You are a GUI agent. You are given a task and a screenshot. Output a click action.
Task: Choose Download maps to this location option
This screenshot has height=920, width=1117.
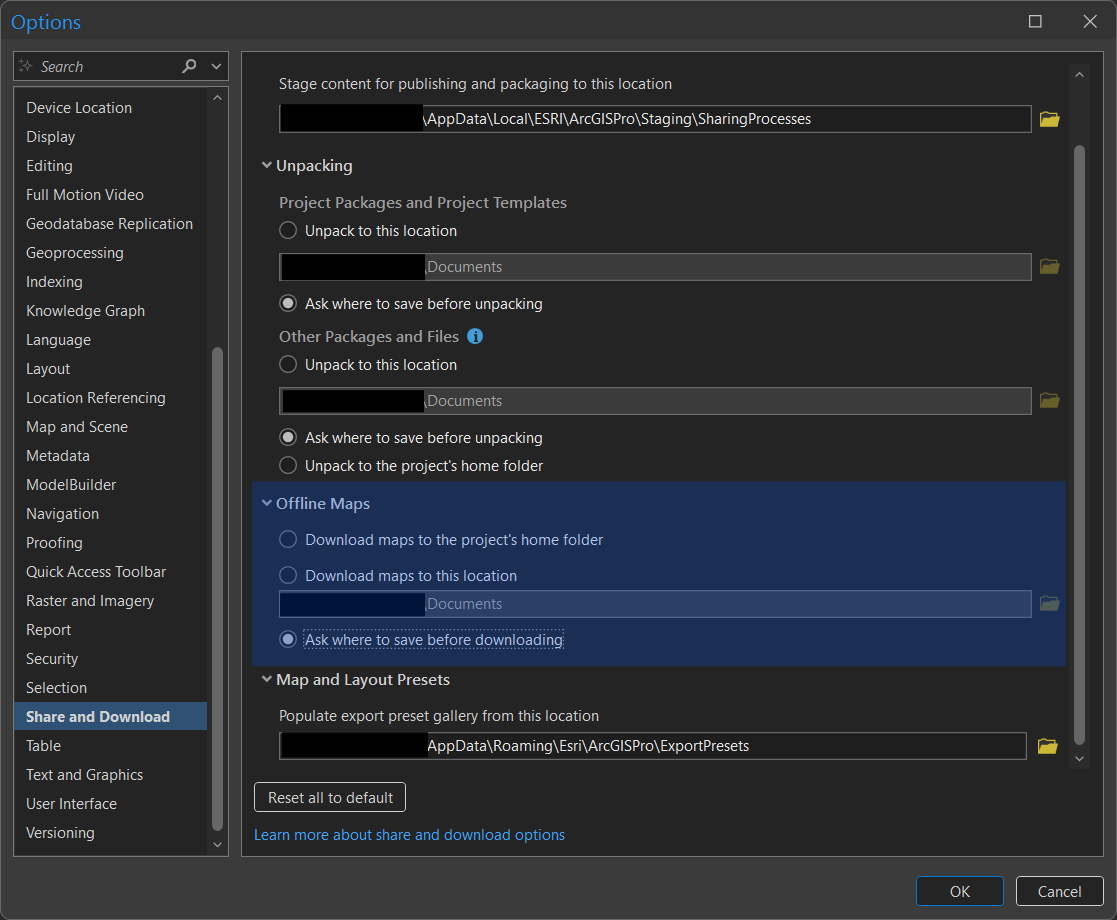pyautogui.click(x=288, y=575)
